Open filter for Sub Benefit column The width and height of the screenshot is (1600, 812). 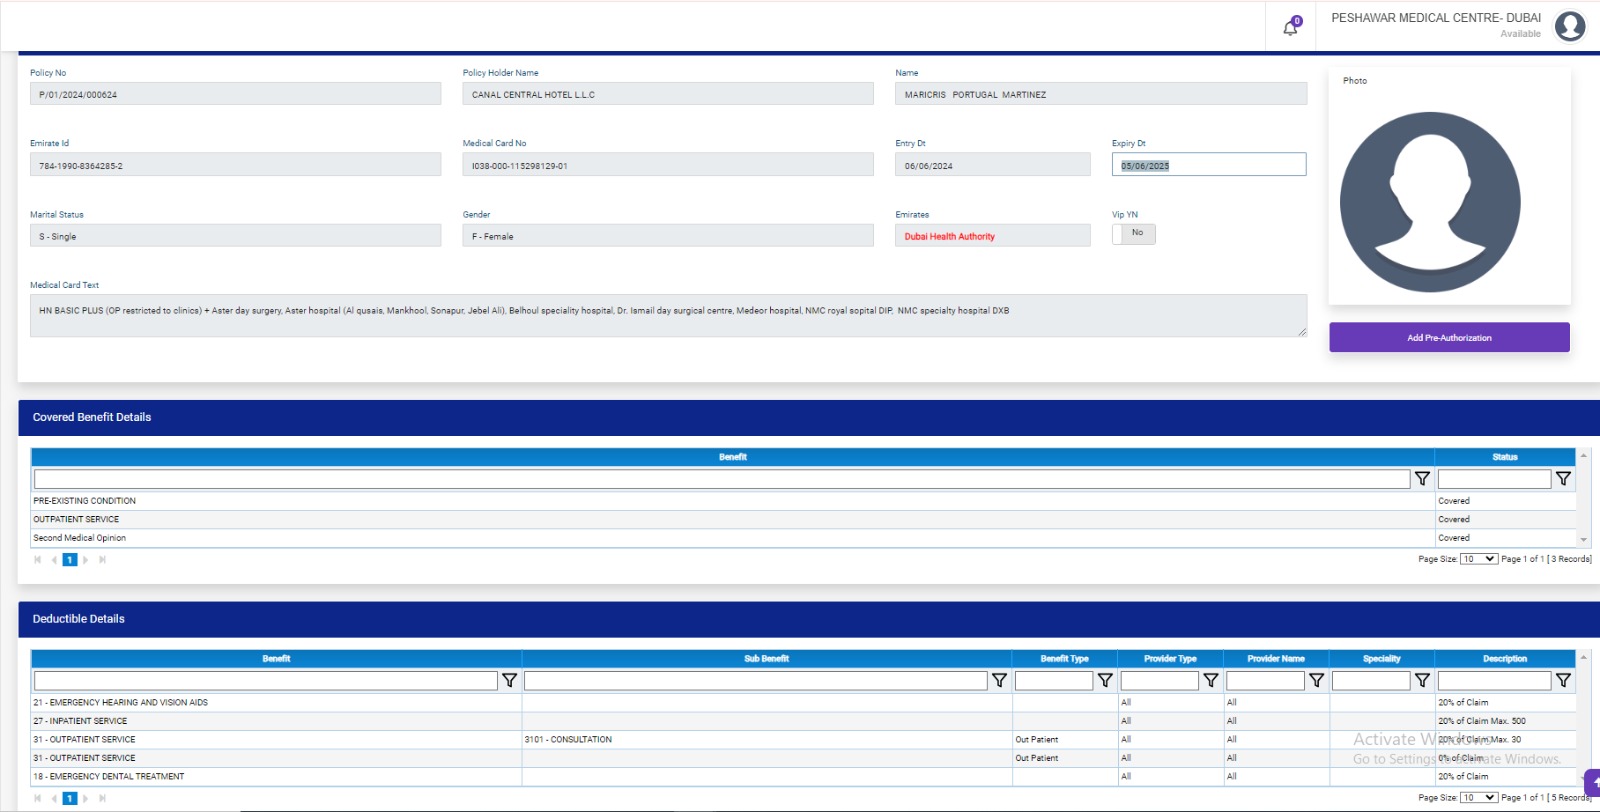click(999, 681)
